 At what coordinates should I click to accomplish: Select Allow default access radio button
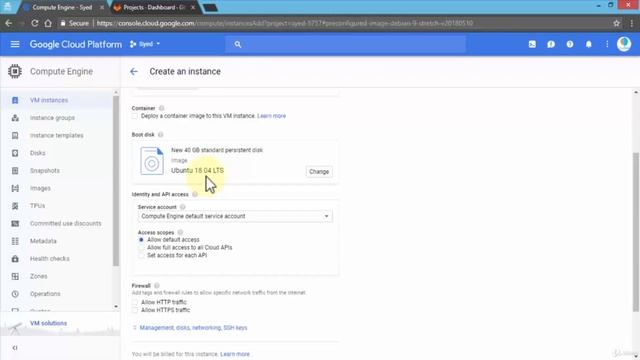(x=141, y=240)
